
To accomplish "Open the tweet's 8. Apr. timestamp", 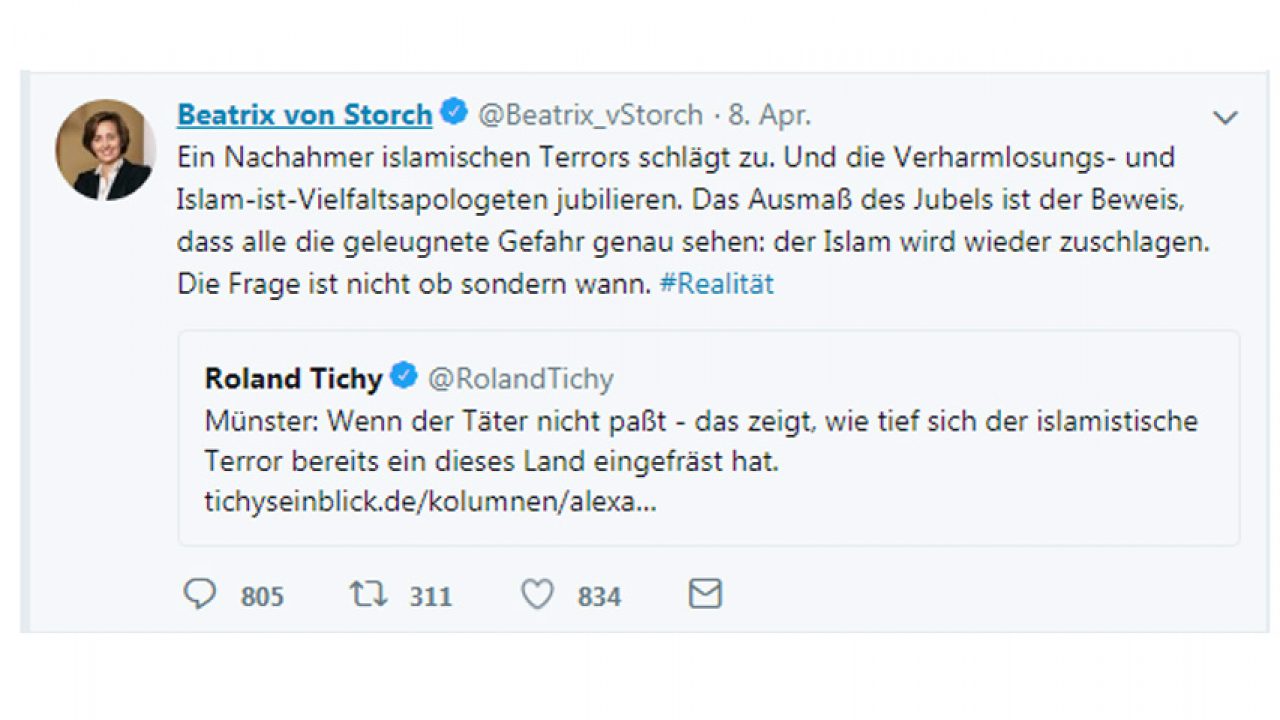I will click(769, 115).
